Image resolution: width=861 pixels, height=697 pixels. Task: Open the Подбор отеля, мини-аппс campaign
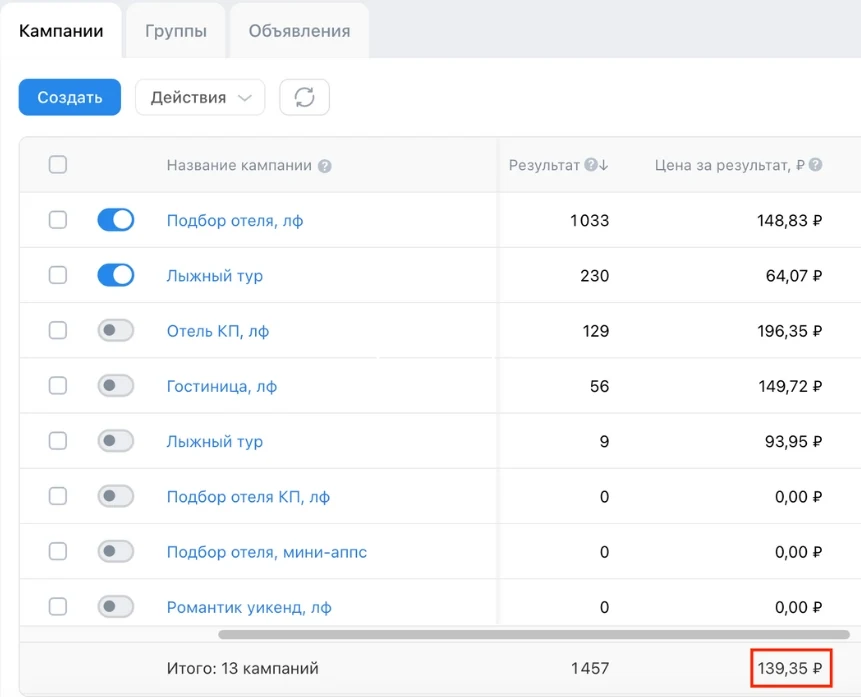pyautogui.click(x=267, y=552)
